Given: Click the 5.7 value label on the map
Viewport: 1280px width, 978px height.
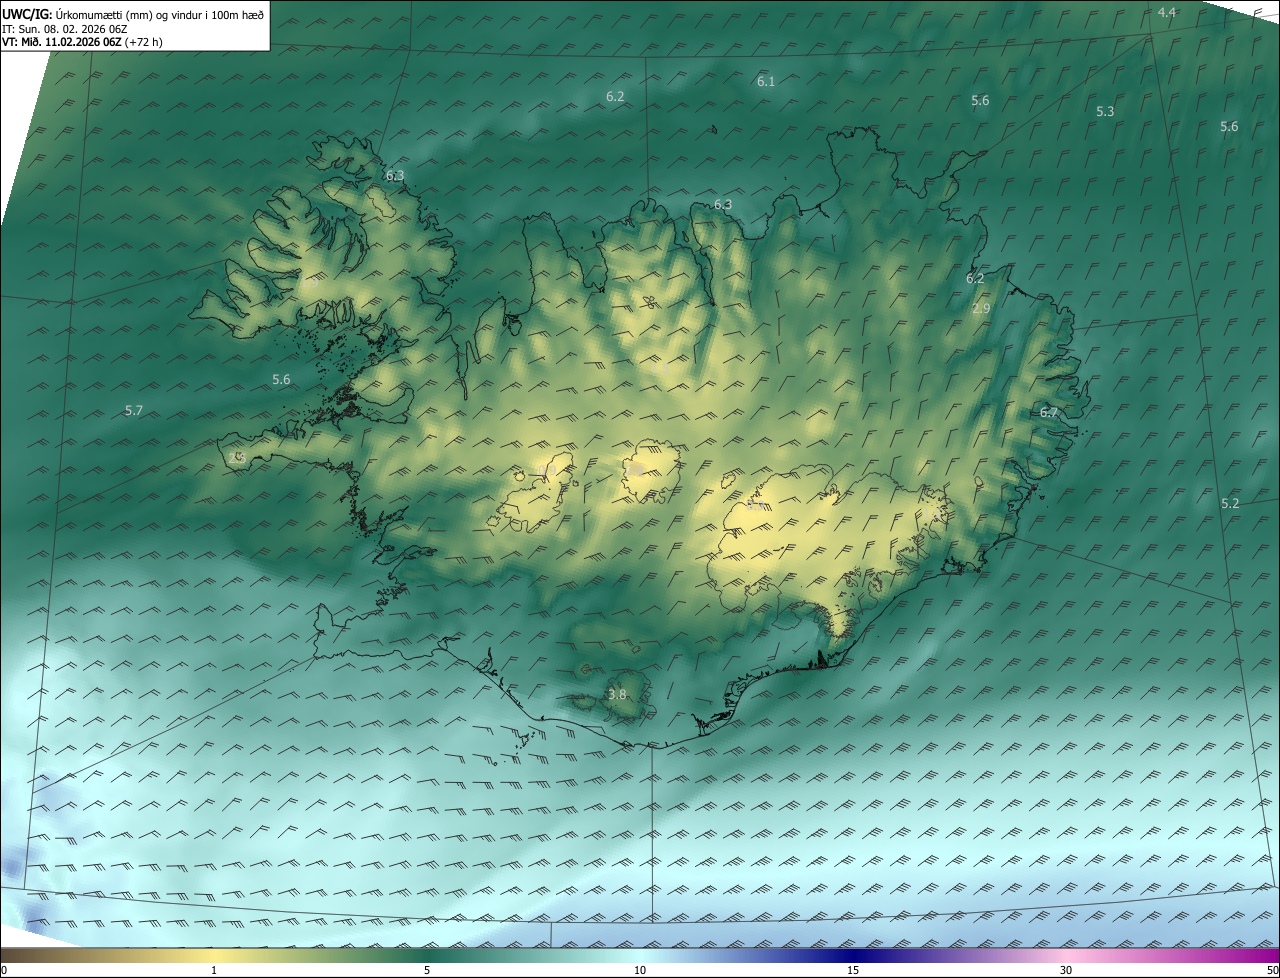Looking at the screenshot, I should point(134,411).
